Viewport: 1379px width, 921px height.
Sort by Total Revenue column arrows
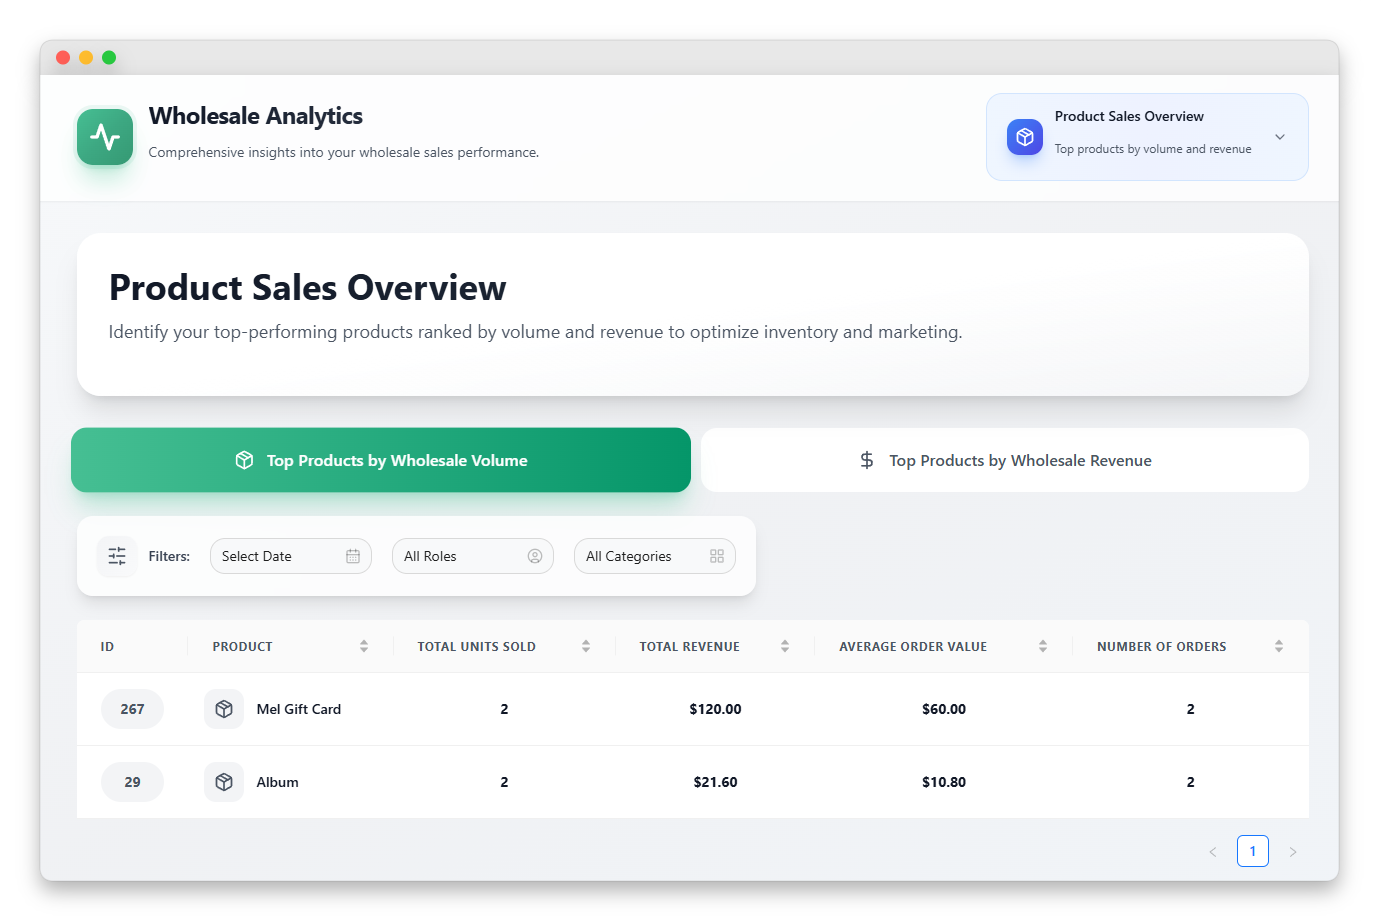coord(785,646)
